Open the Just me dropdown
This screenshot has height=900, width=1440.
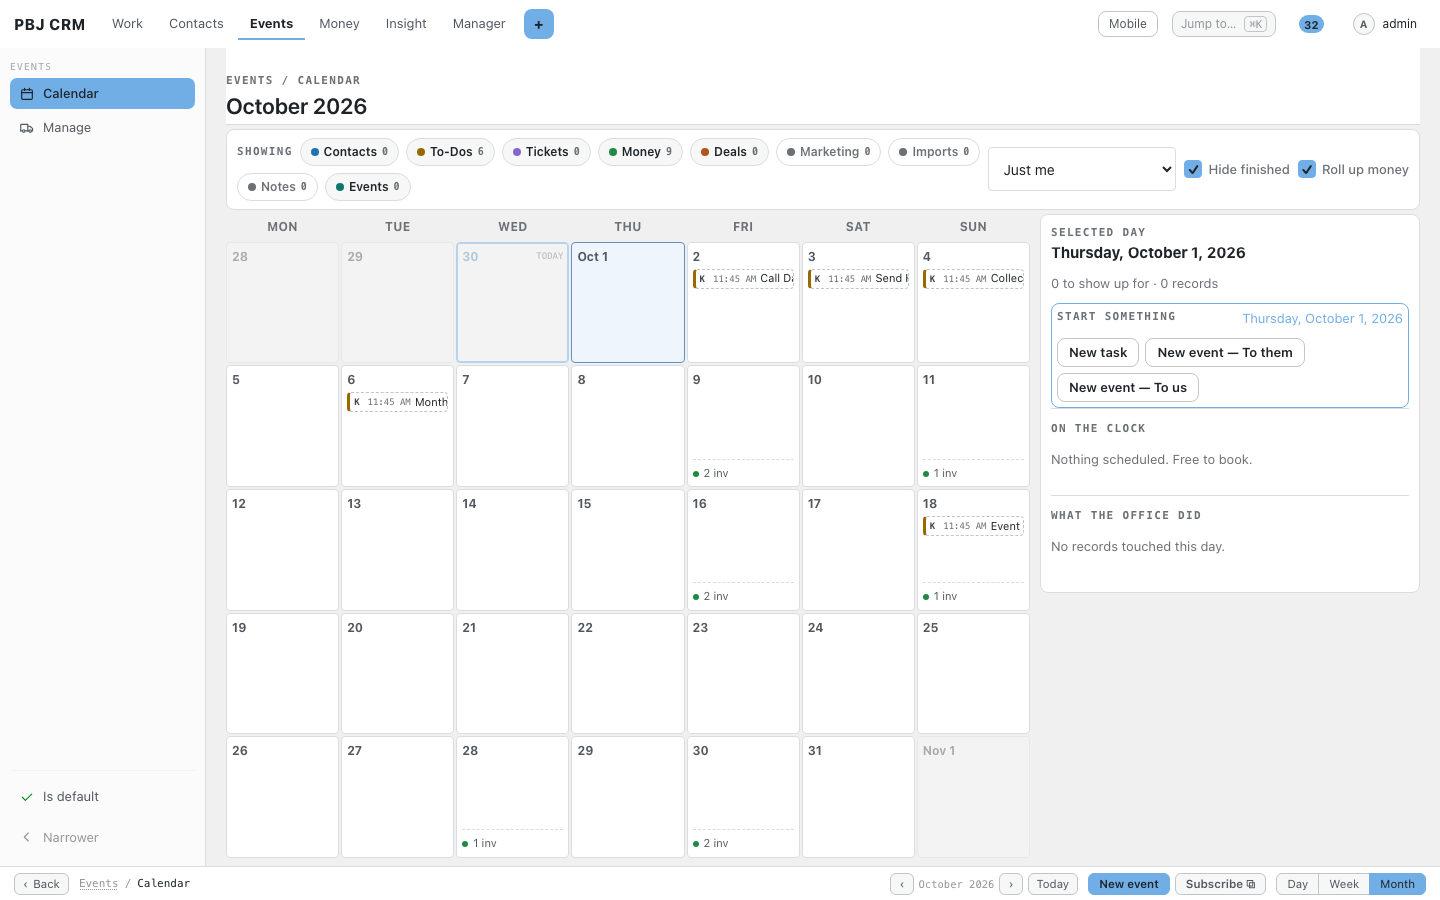(1082, 169)
